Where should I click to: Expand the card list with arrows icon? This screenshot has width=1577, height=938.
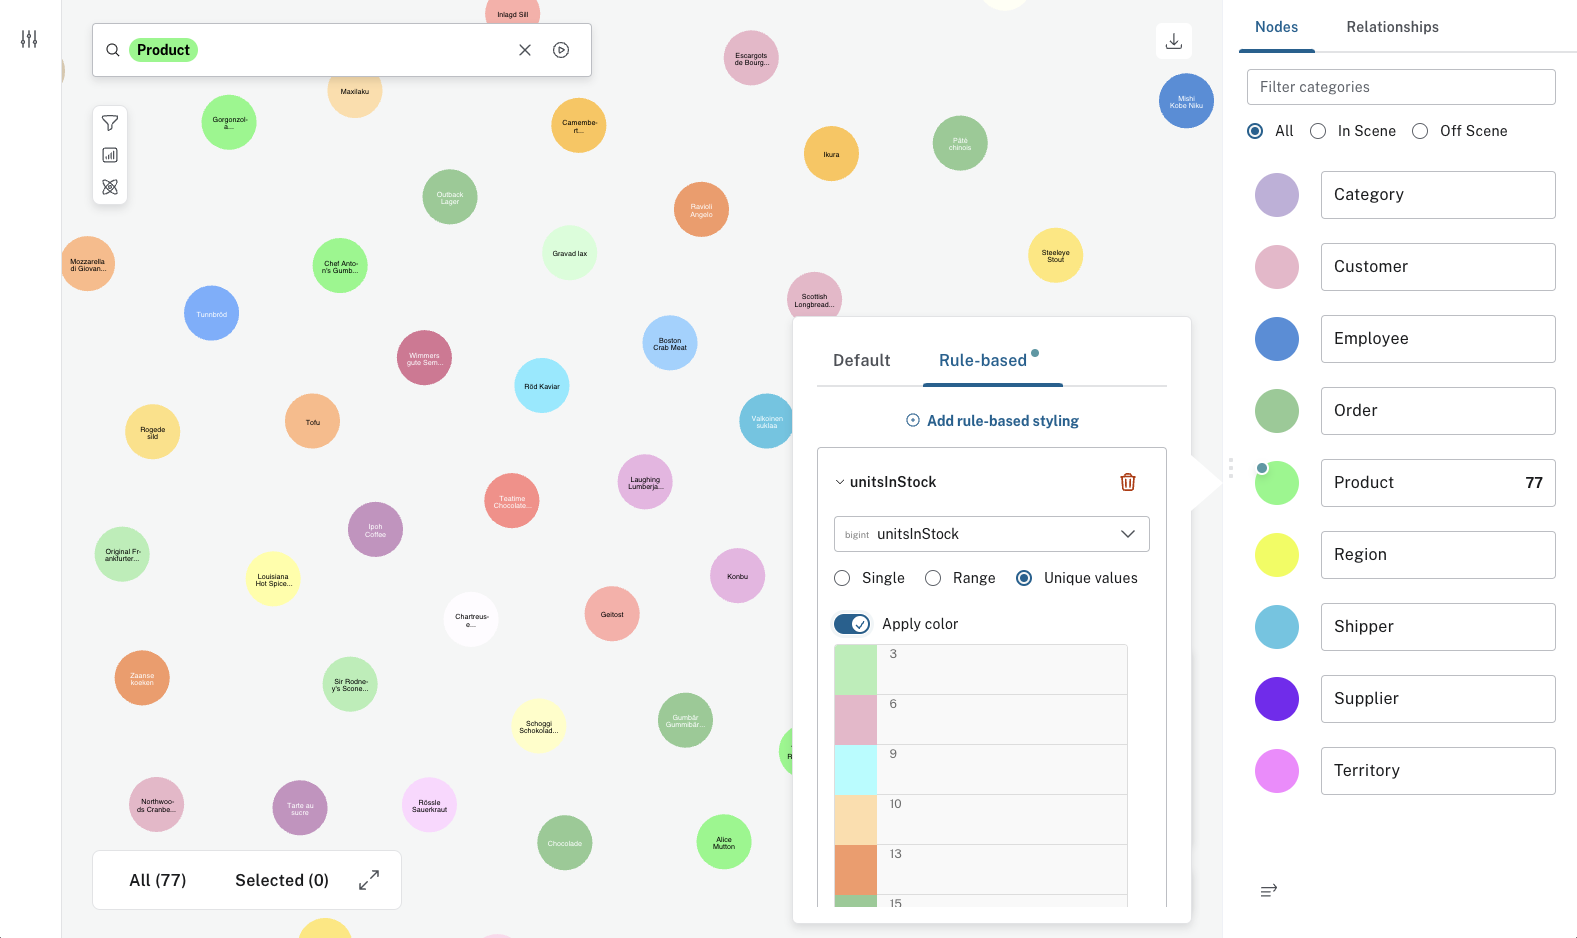point(369,880)
